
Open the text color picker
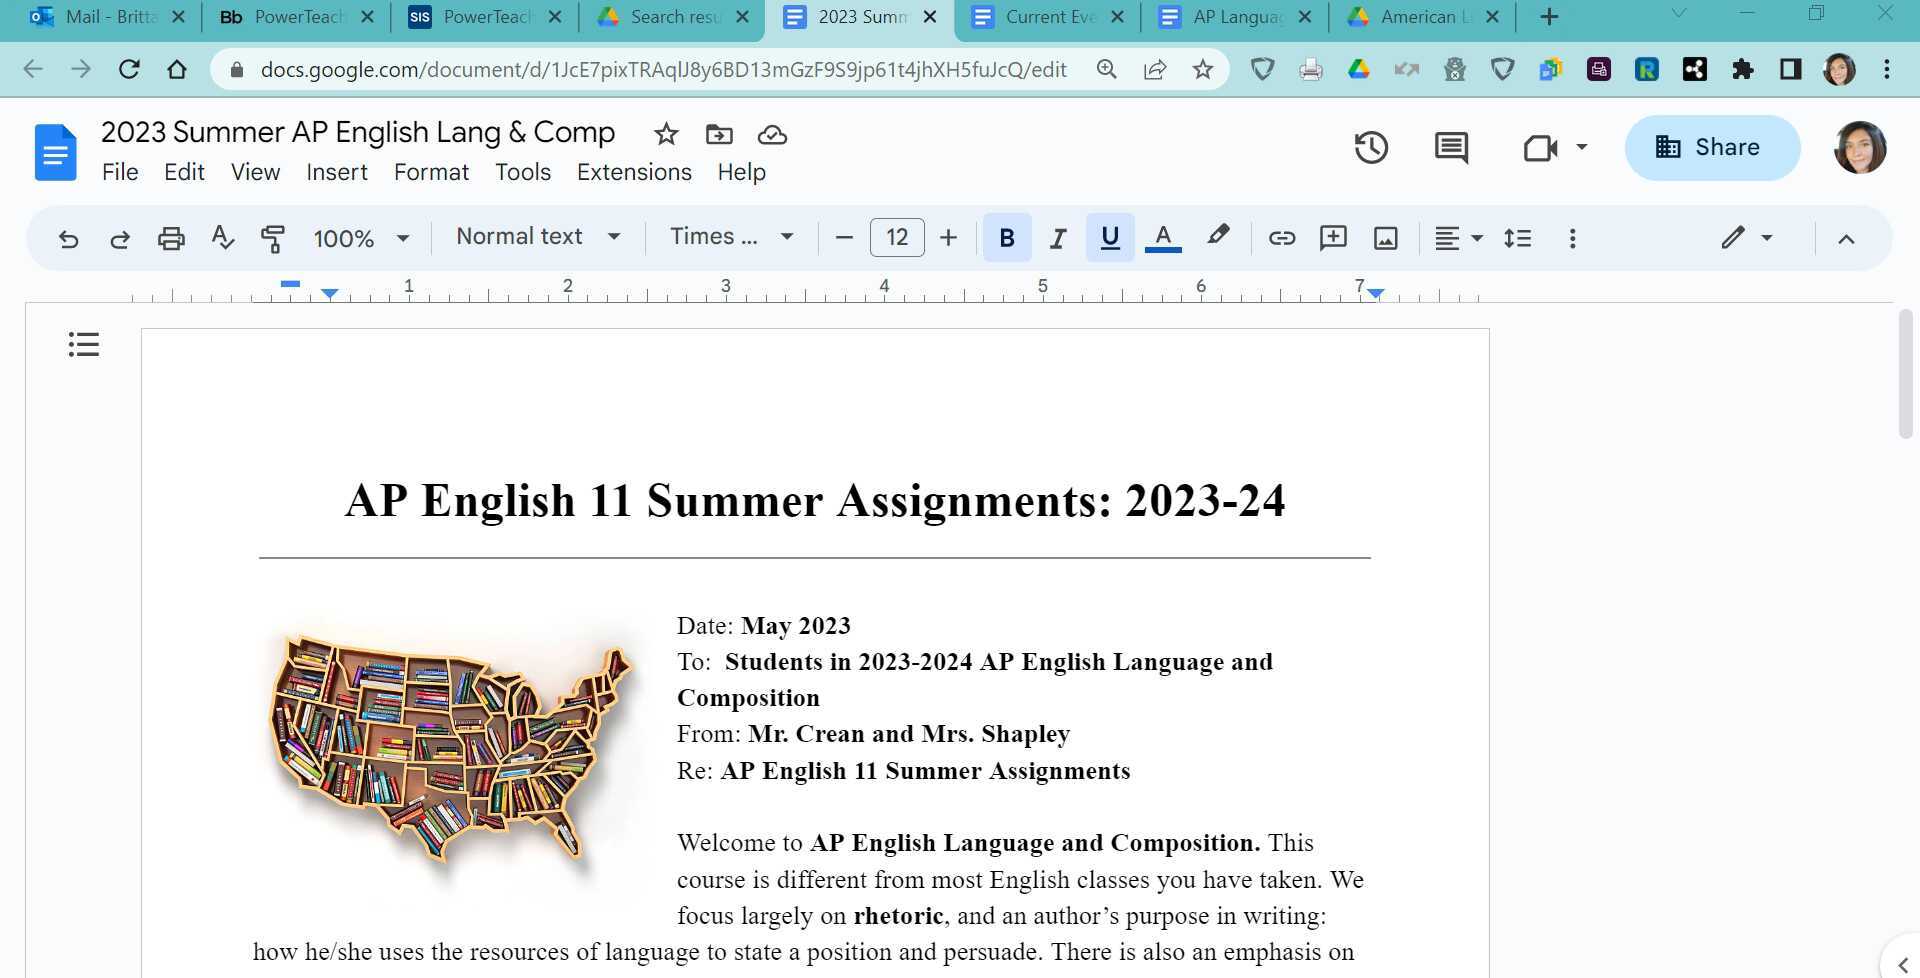pos(1161,238)
